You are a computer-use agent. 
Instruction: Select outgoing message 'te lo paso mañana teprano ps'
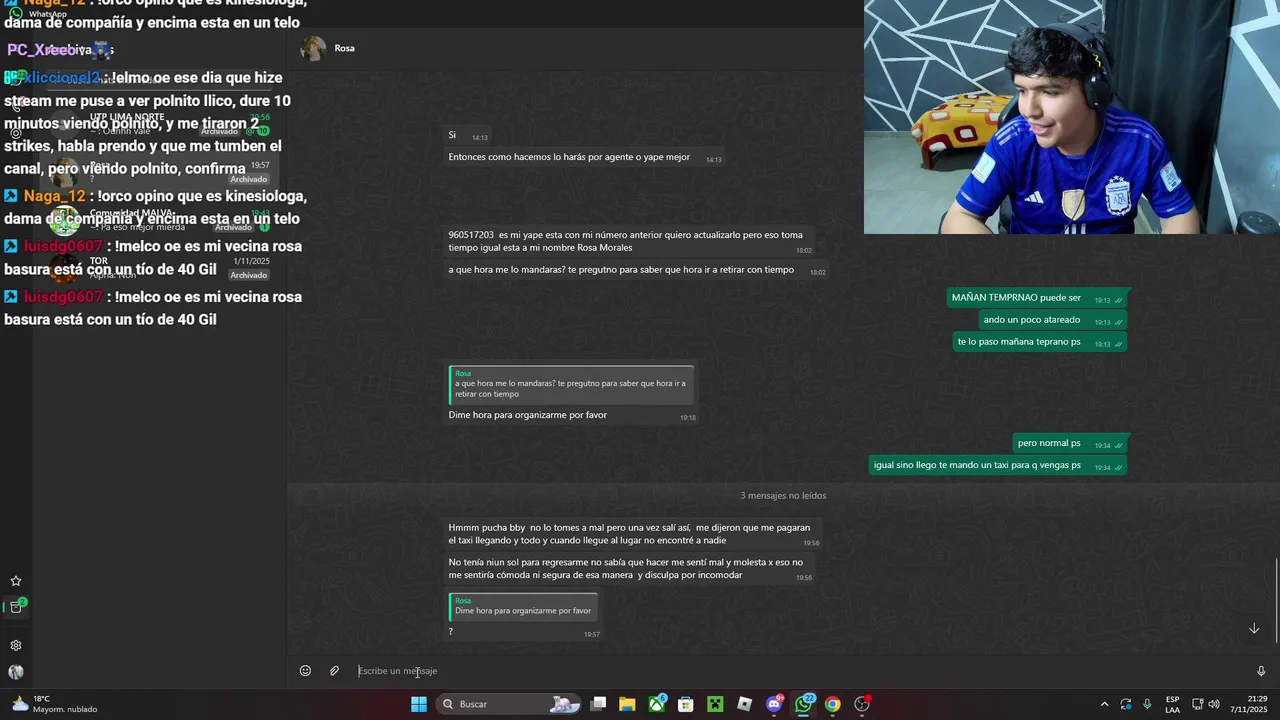[x=1040, y=342]
